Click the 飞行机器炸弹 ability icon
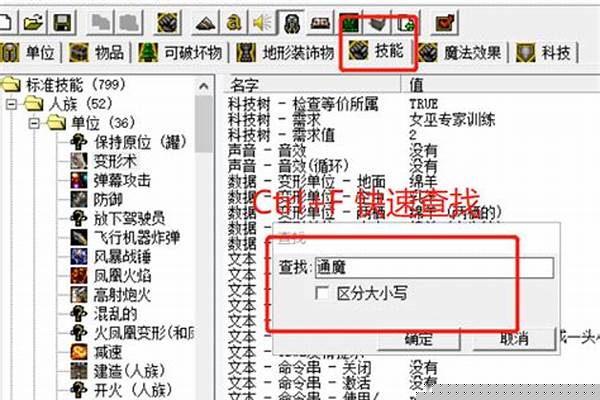 point(79,237)
